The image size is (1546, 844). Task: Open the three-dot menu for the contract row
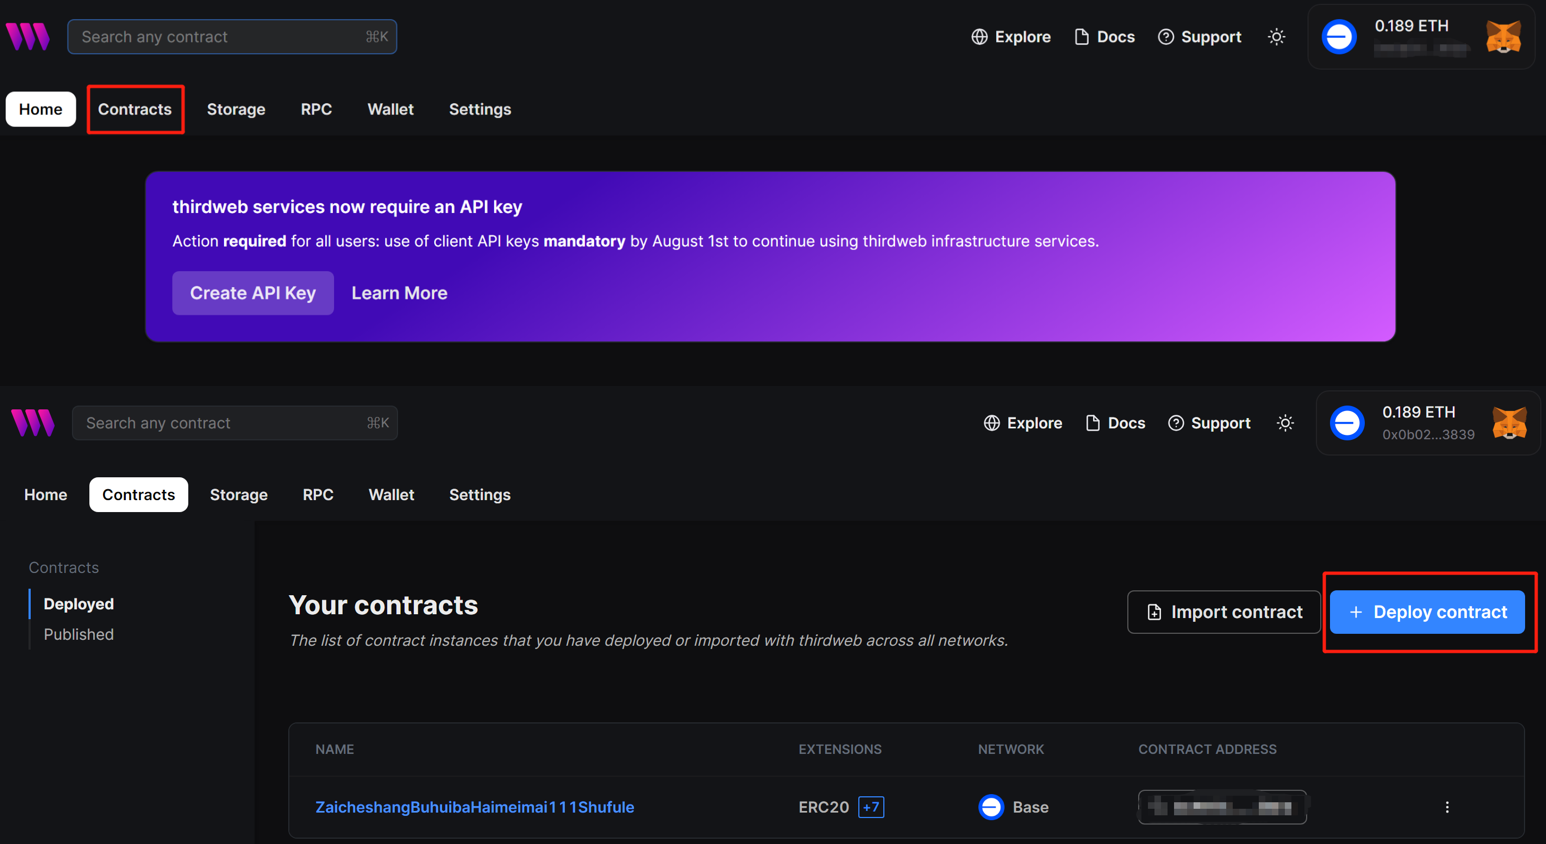(x=1446, y=807)
